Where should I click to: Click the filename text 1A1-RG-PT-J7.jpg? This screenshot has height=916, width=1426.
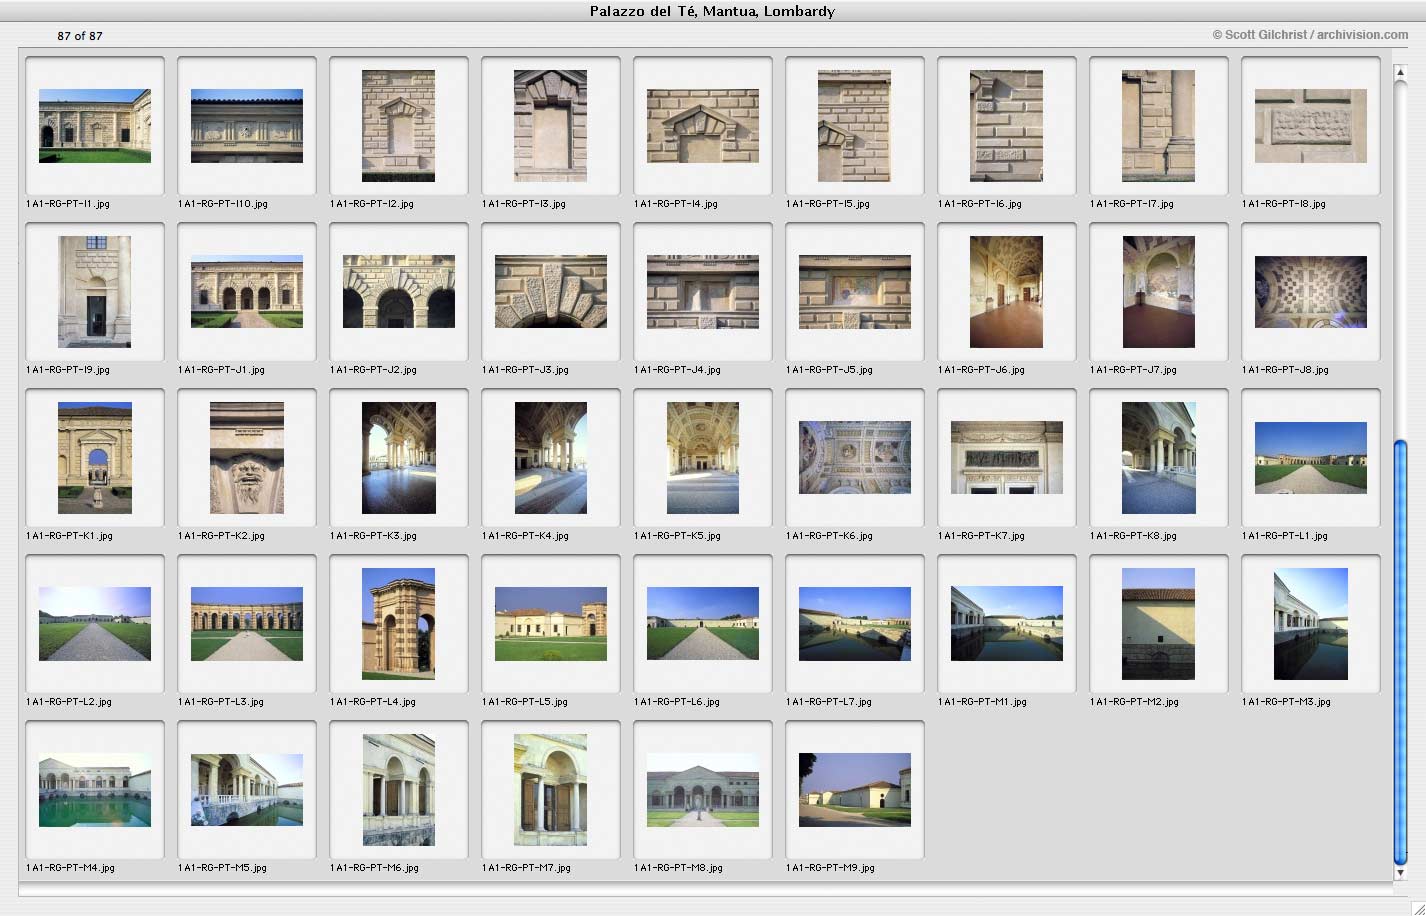pyautogui.click(x=1133, y=370)
